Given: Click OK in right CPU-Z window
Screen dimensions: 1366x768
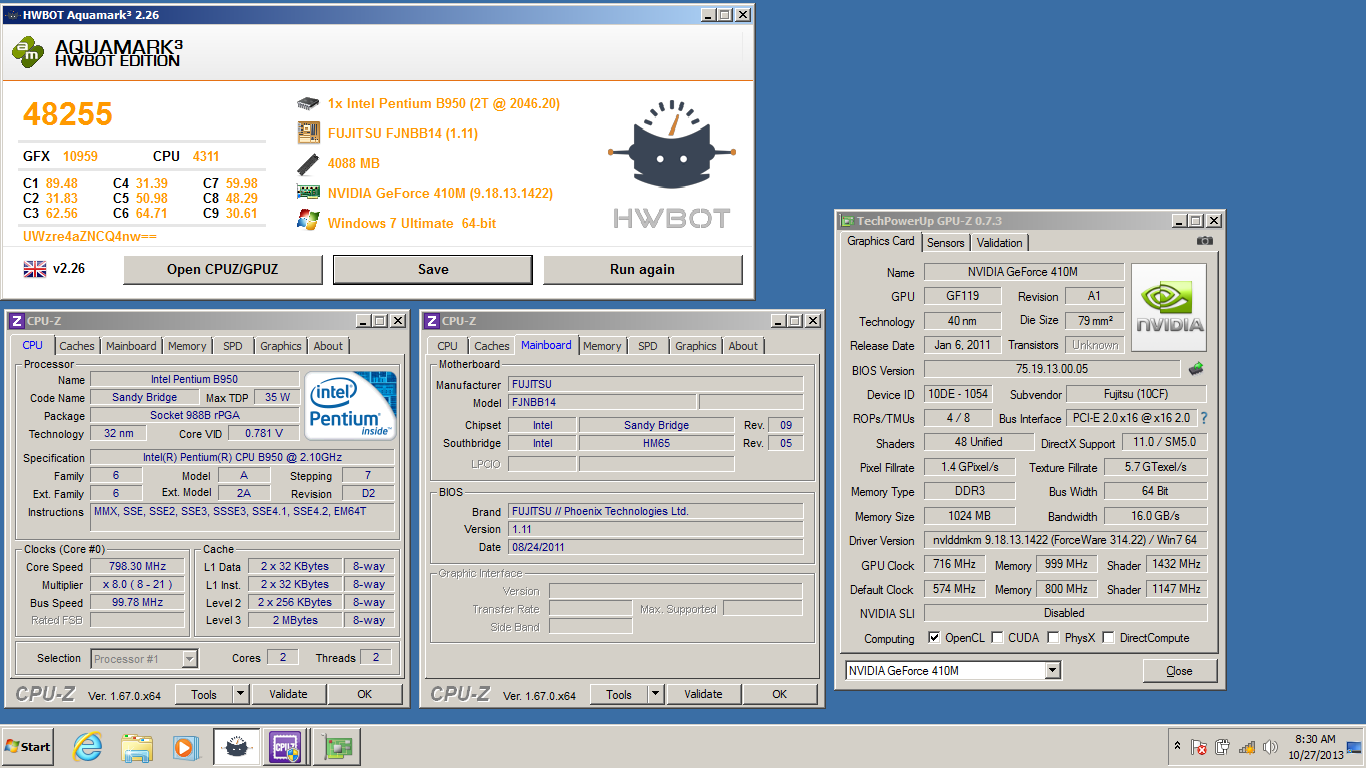Looking at the screenshot, I should (x=779, y=694).
